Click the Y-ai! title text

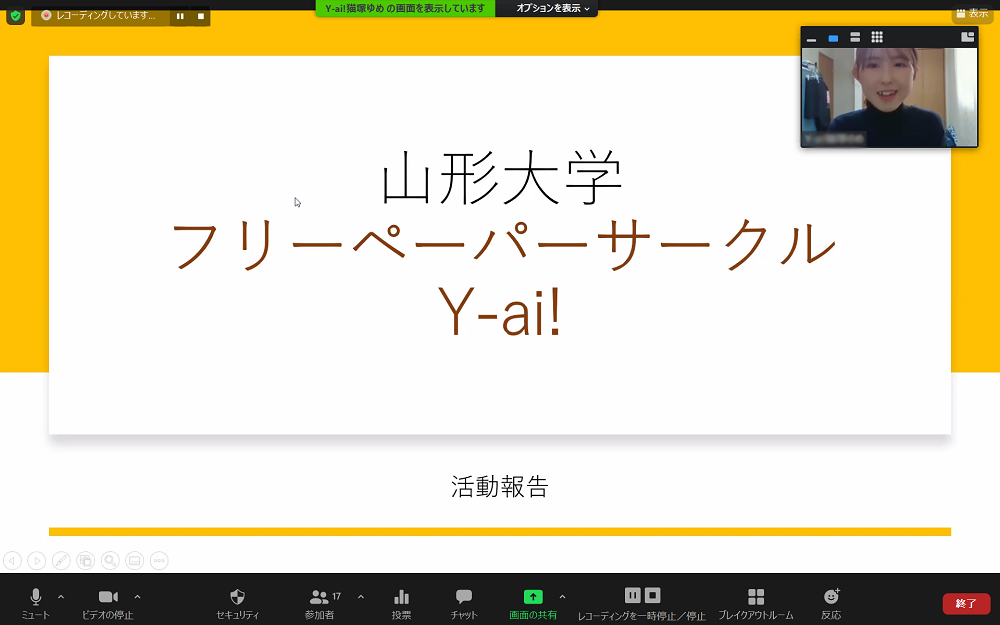[499, 312]
